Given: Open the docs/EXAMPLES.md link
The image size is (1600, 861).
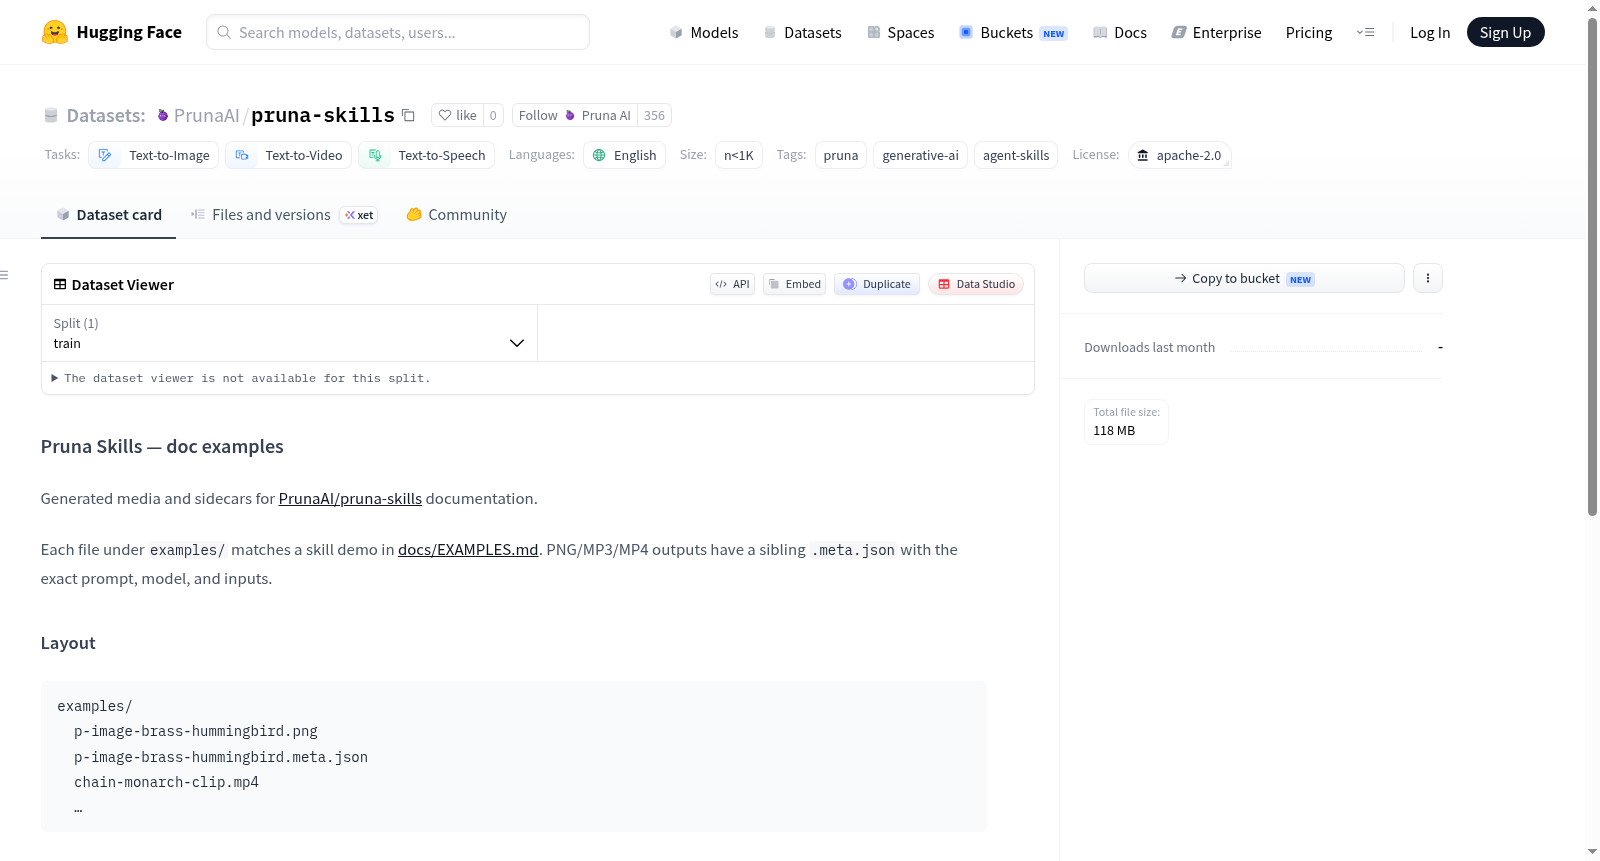Looking at the screenshot, I should [x=468, y=549].
